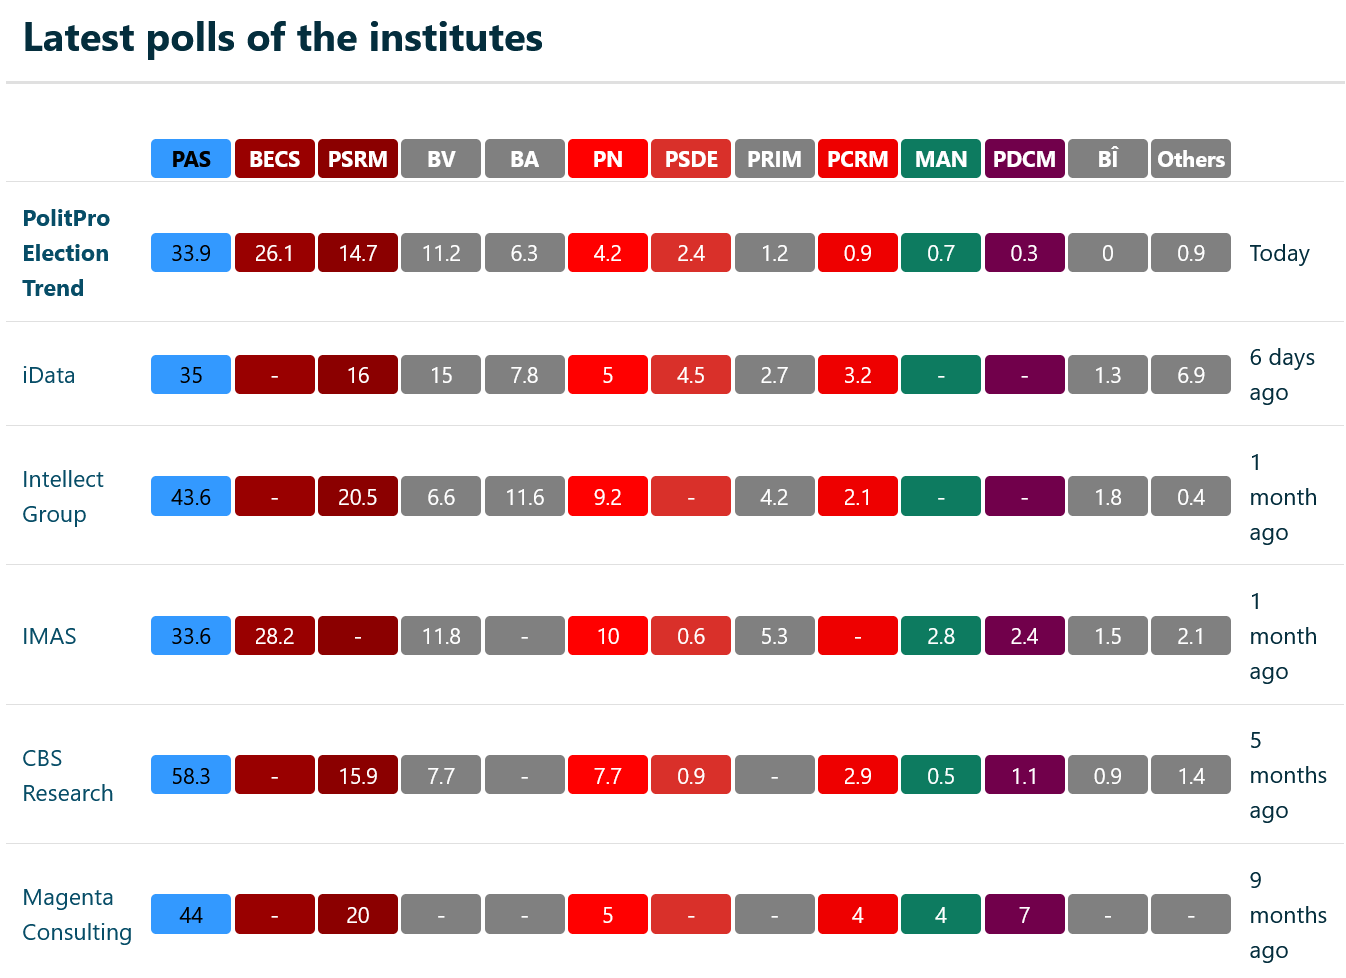Viewport: 1346px width, 978px height.
Task: Click the BECS 28.2 value in IMAS row
Action: click(x=274, y=636)
